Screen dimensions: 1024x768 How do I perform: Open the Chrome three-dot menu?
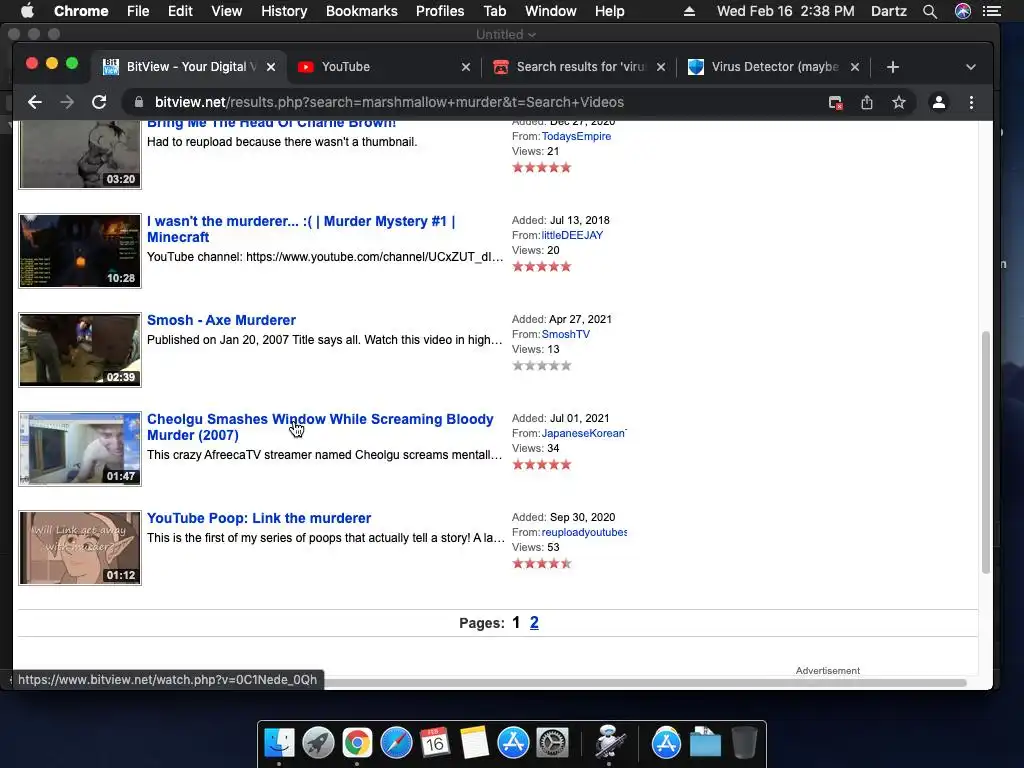pyautogui.click(x=971, y=103)
